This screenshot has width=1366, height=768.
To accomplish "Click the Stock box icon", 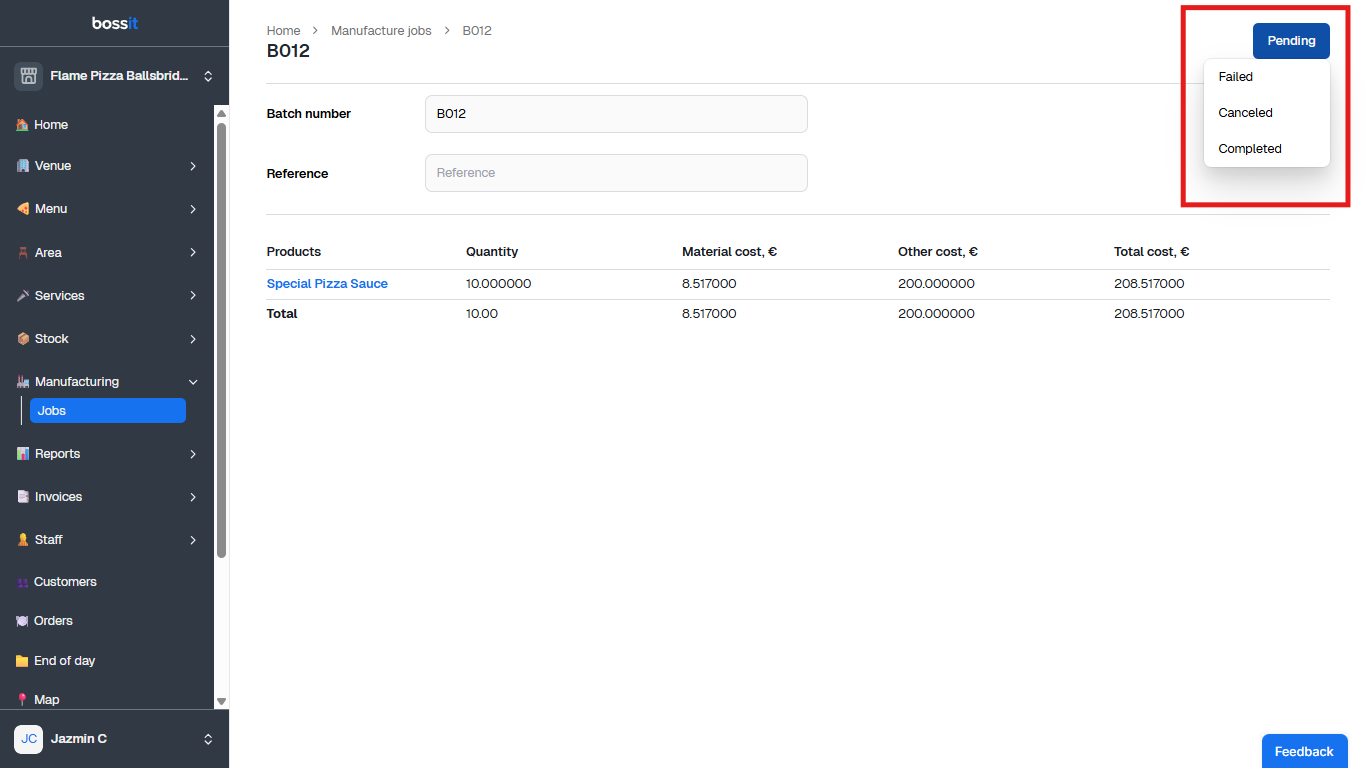I will point(23,339).
